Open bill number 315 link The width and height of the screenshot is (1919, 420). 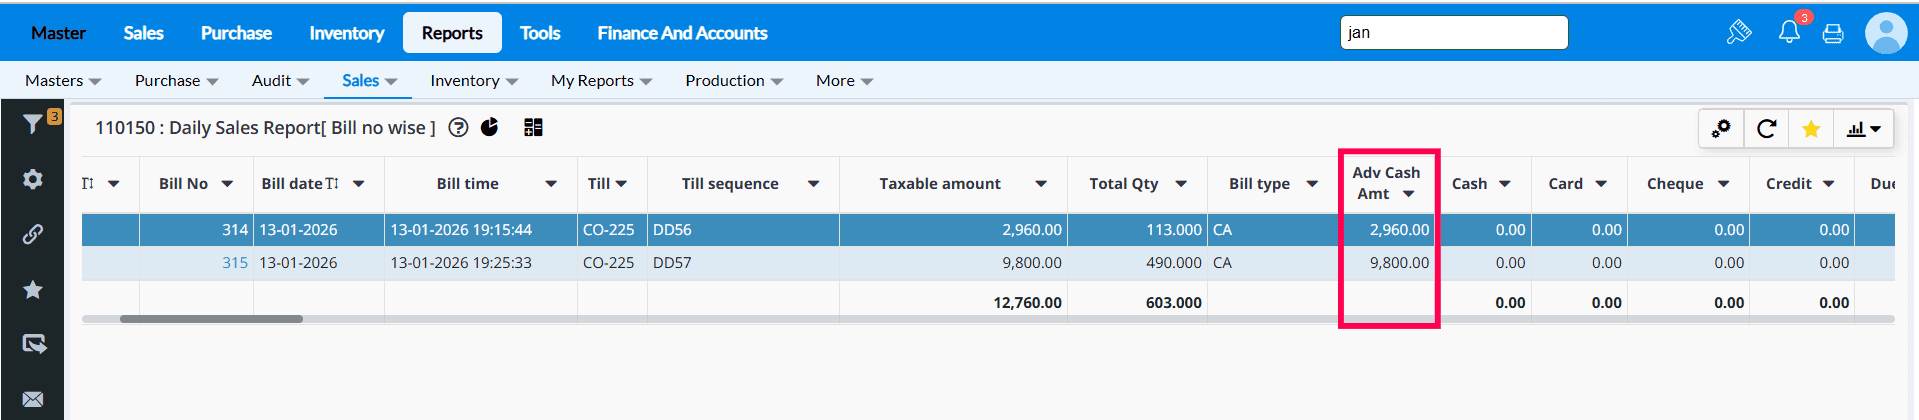point(235,263)
